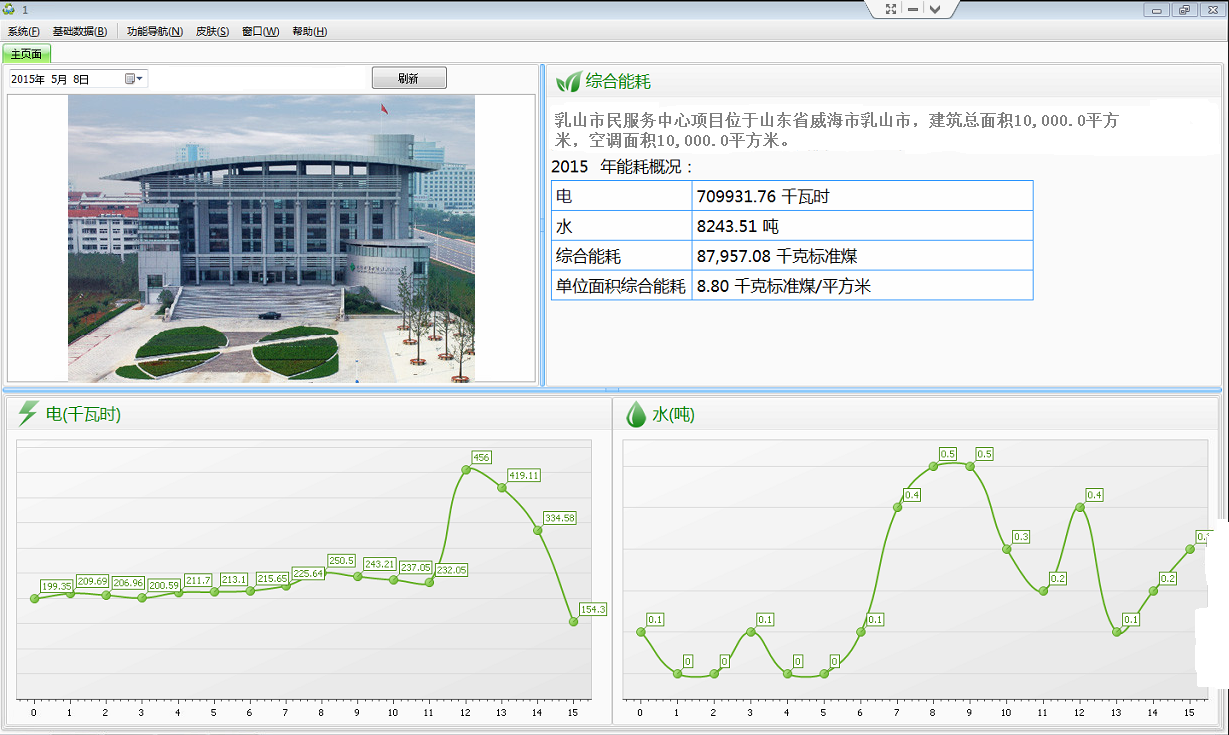
Task: Click the building photo thumbnail
Action: click(x=271, y=238)
